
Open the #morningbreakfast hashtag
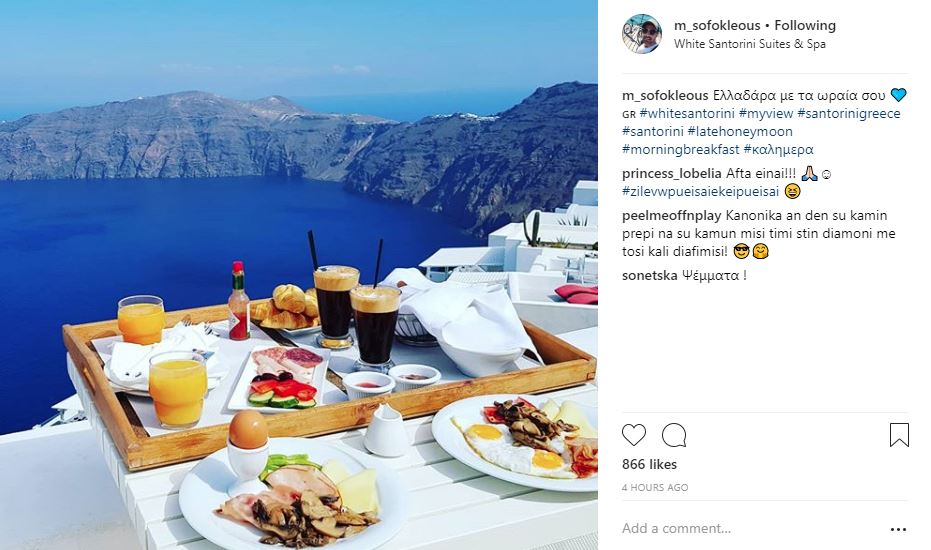click(x=680, y=150)
